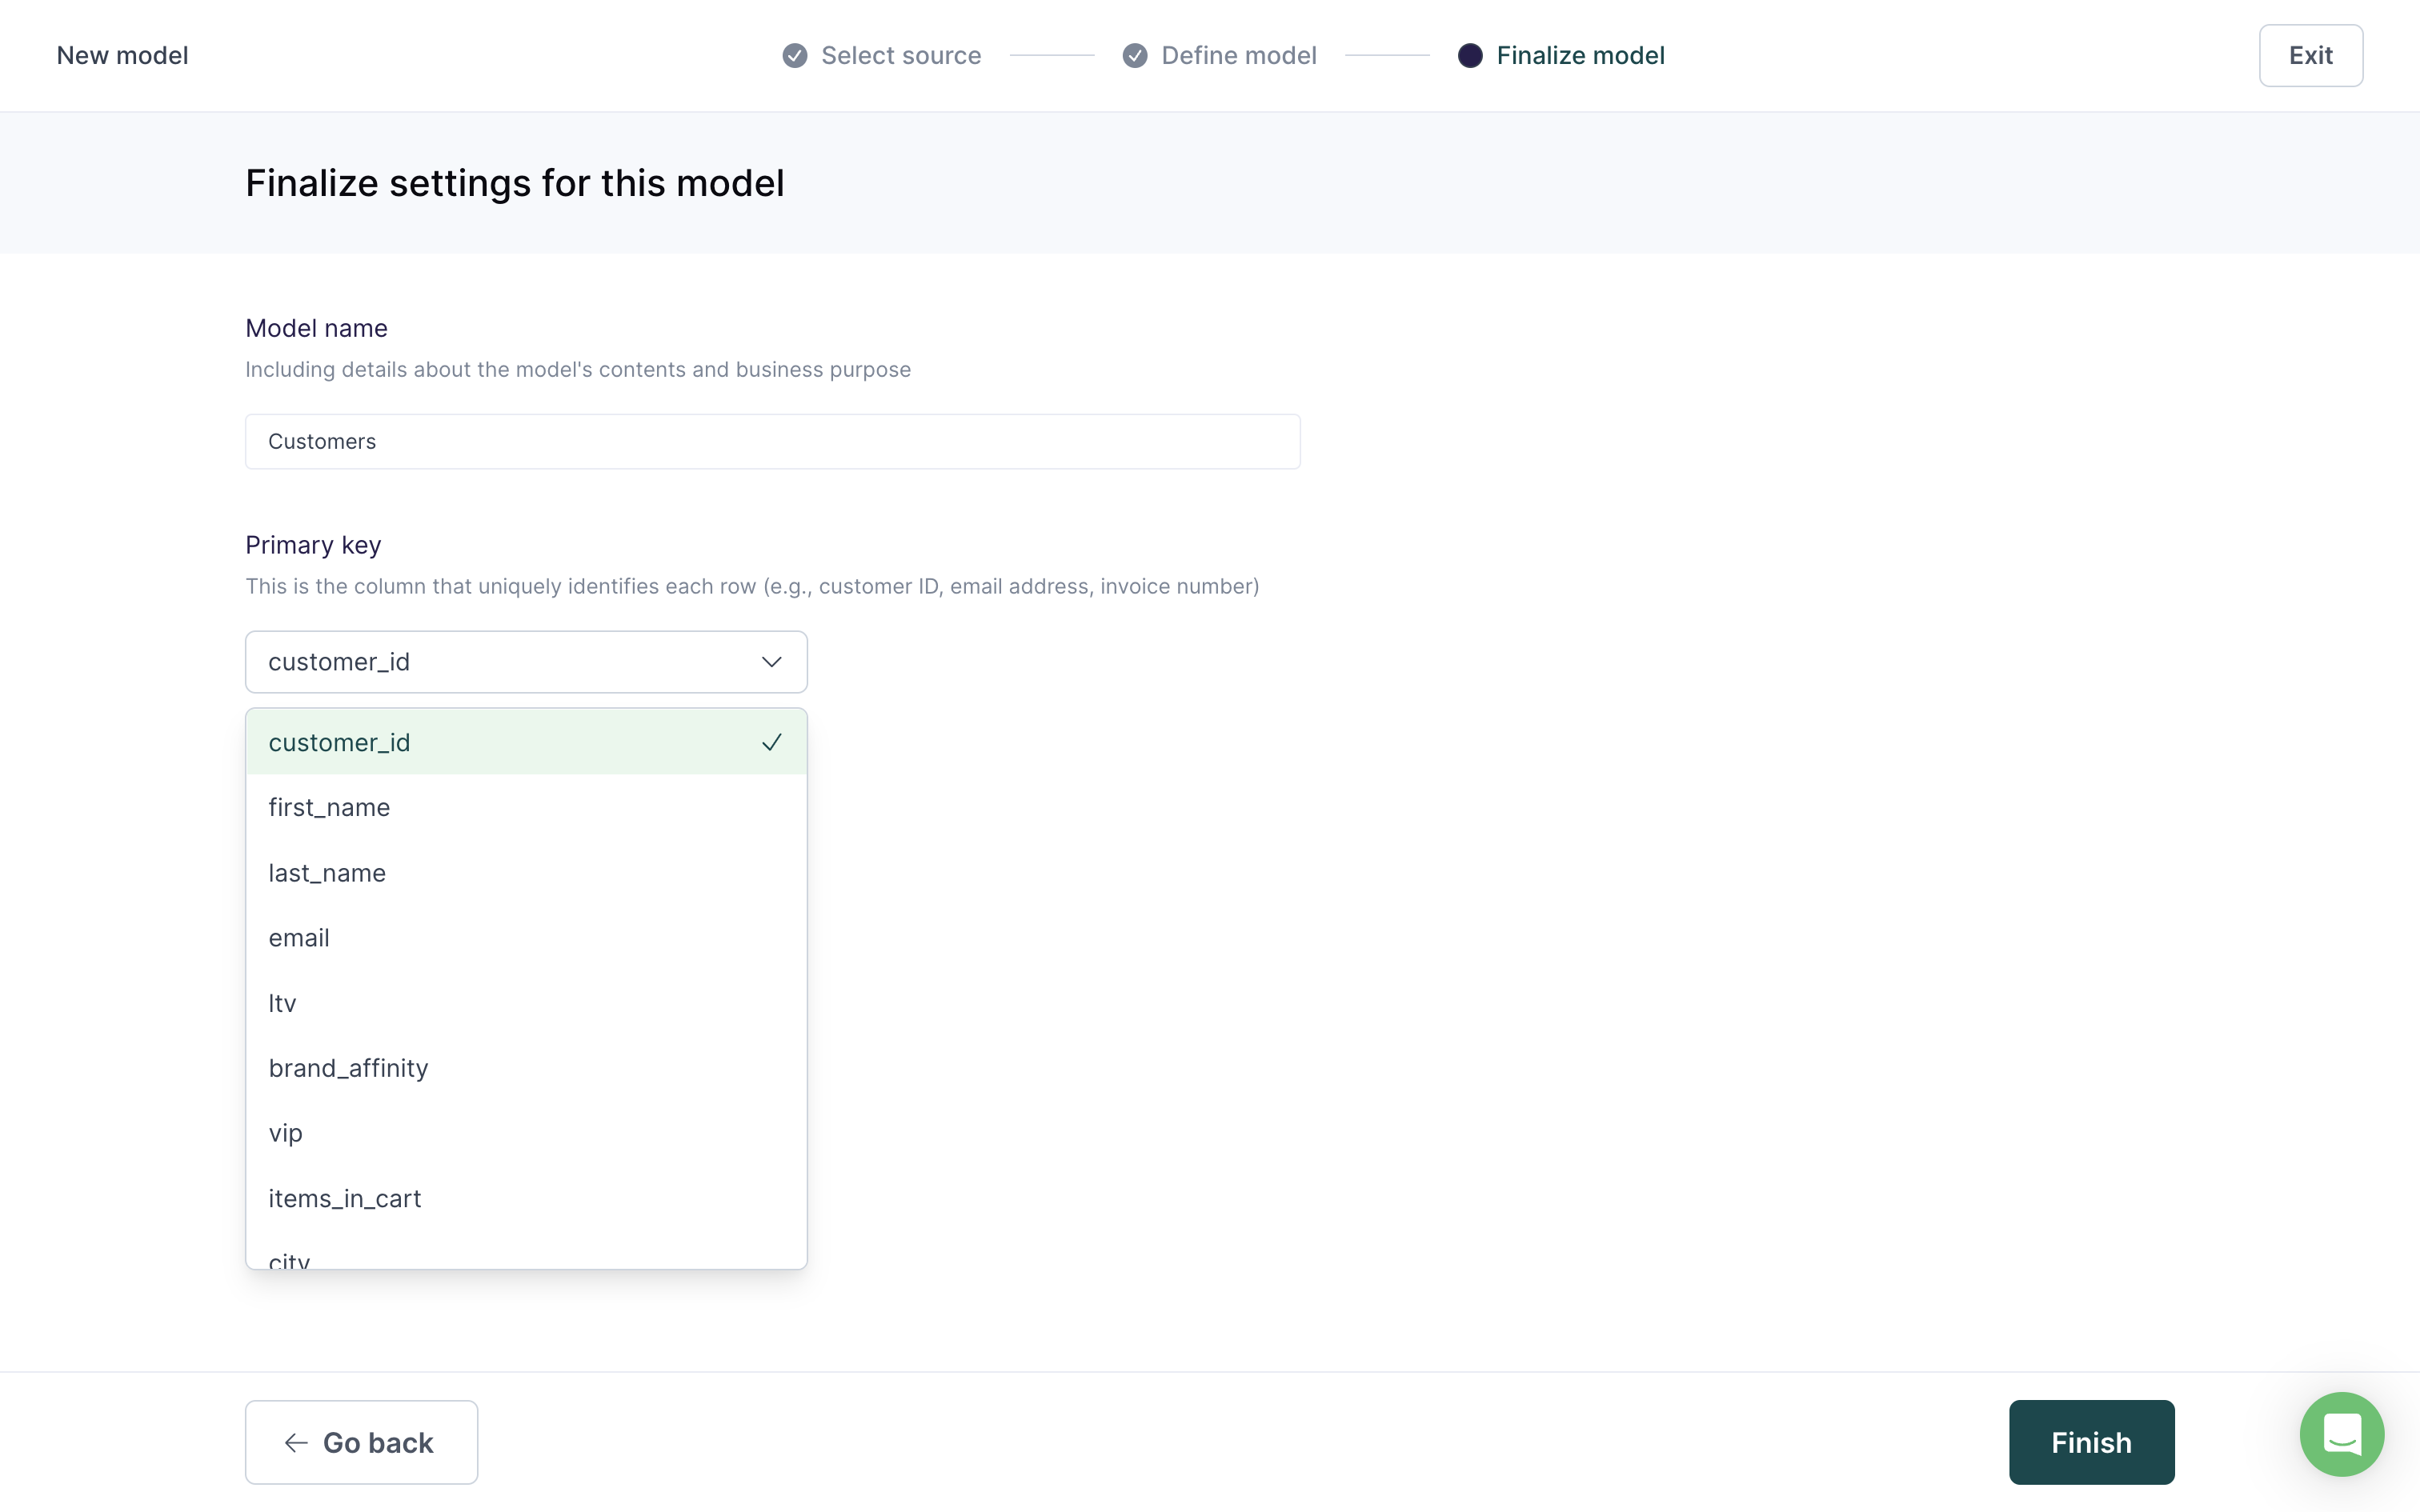The height and width of the screenshot is (1512, 2420).
Task: Click New model breadcrumb label
Action: tap(122, 56)
